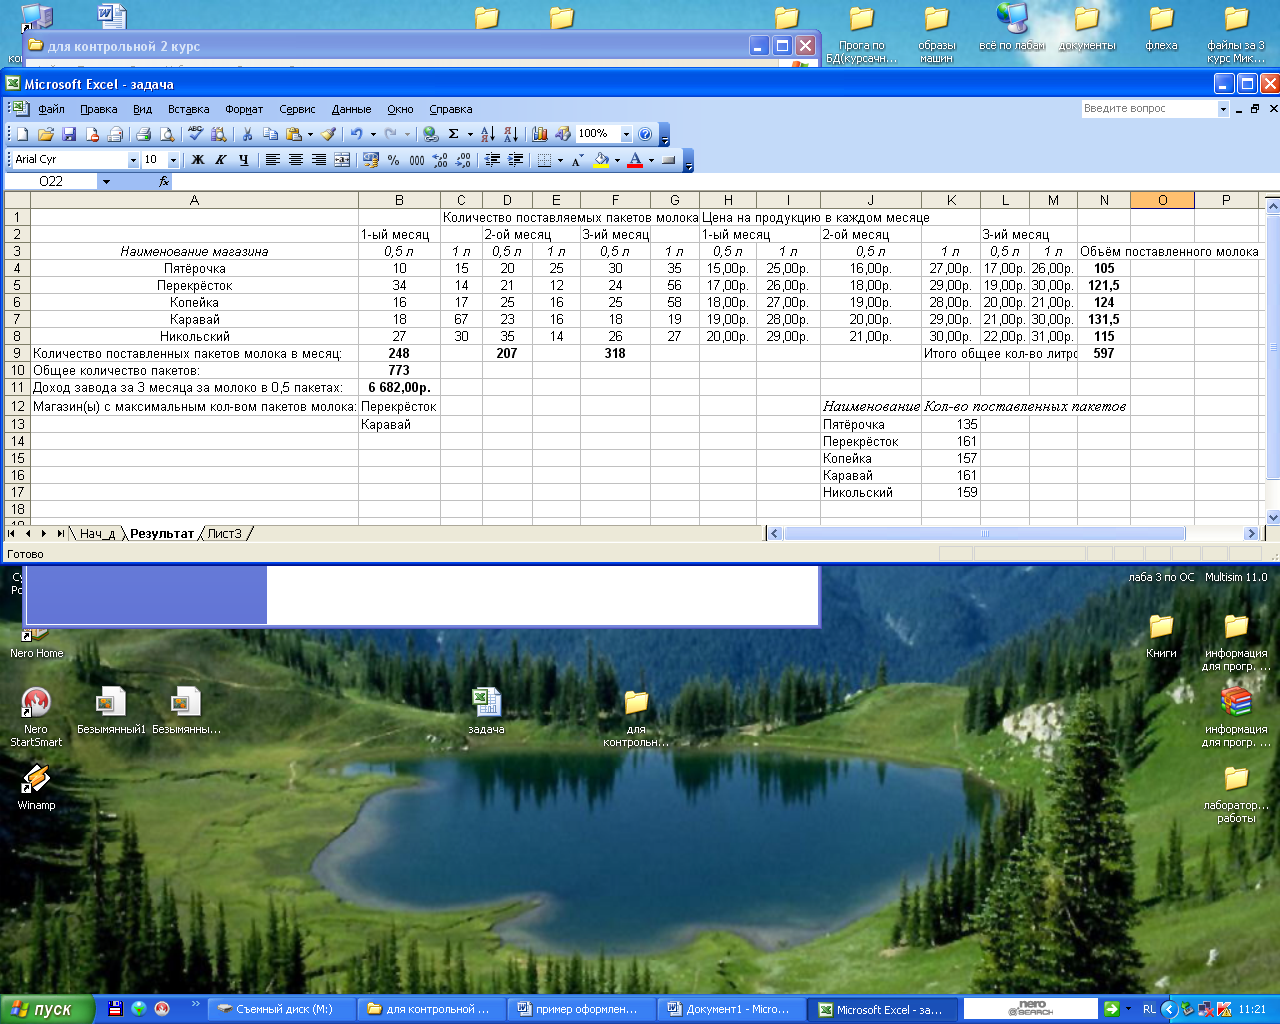This screenshot has width=1280, height=1024.
Task: Expand the Arial Cyr font dropdown
Action: [133, 160]
